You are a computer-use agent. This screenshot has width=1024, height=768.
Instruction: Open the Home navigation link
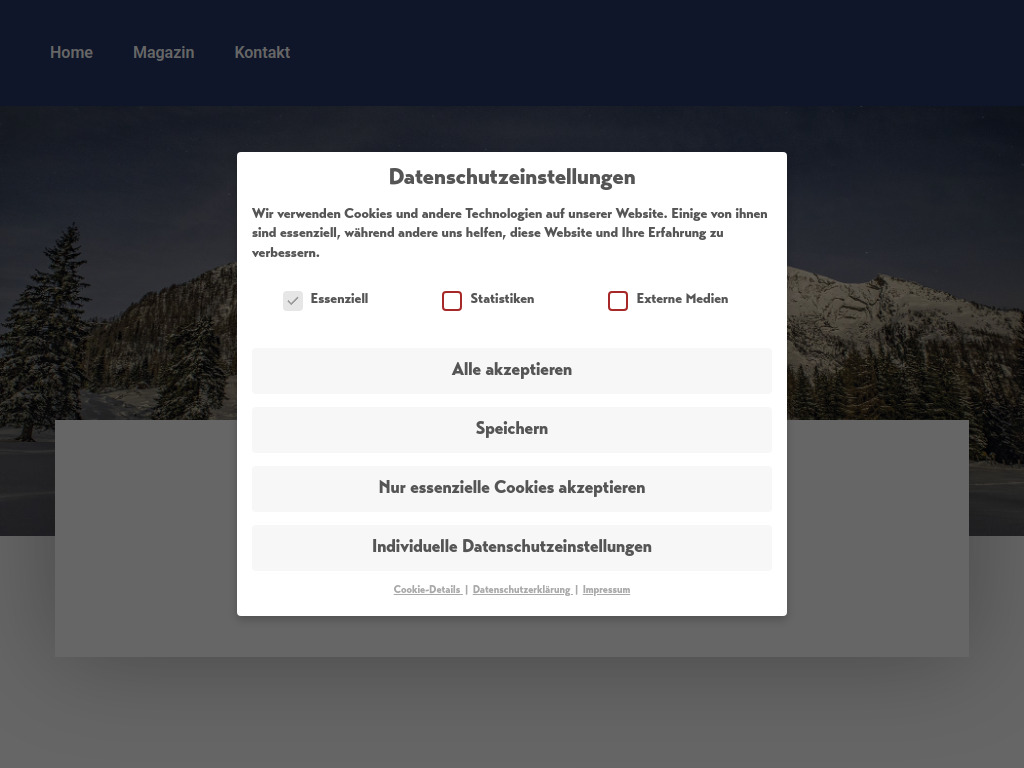click(x=71, y=52)
